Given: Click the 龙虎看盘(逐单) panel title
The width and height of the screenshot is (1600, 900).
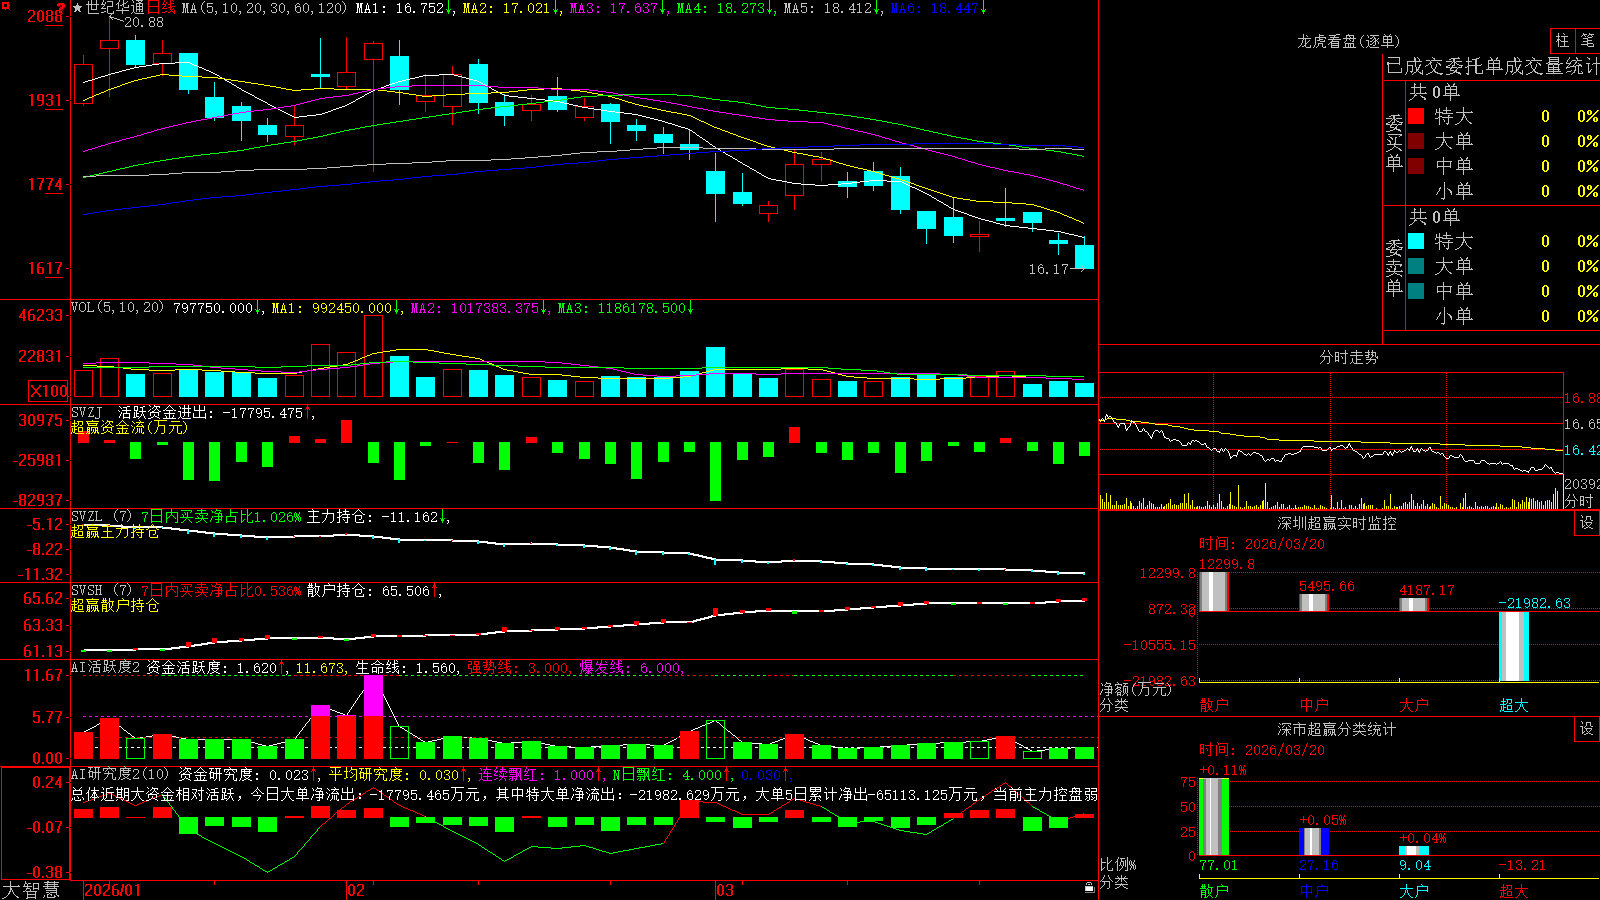Looking at the screenshot, I should 1348,41.
